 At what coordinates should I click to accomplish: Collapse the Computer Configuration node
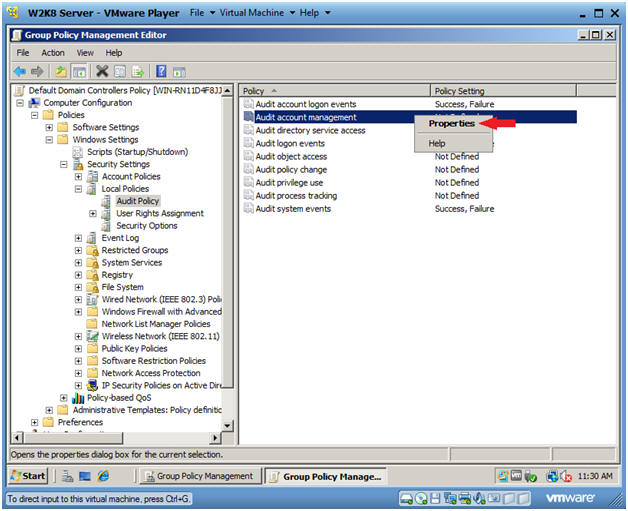pyautogui.click(x=20, y=103)
